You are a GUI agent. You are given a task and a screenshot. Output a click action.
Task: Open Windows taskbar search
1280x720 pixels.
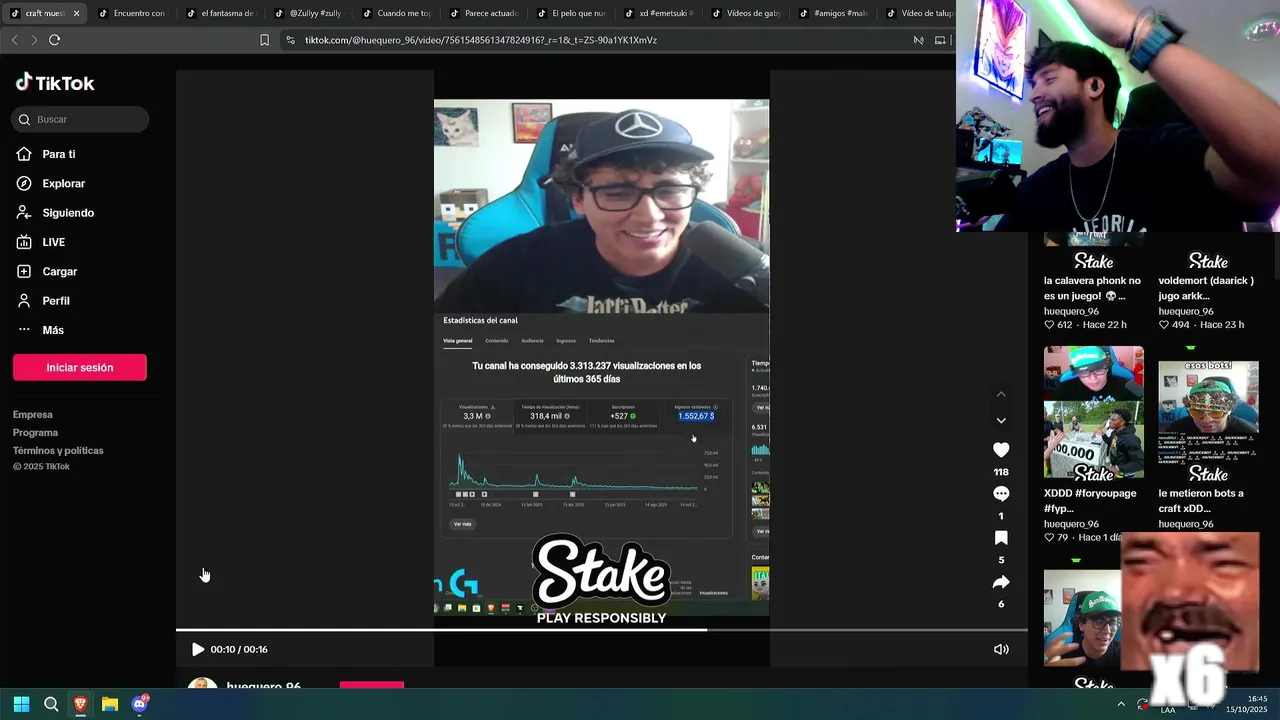pos(51,704)
